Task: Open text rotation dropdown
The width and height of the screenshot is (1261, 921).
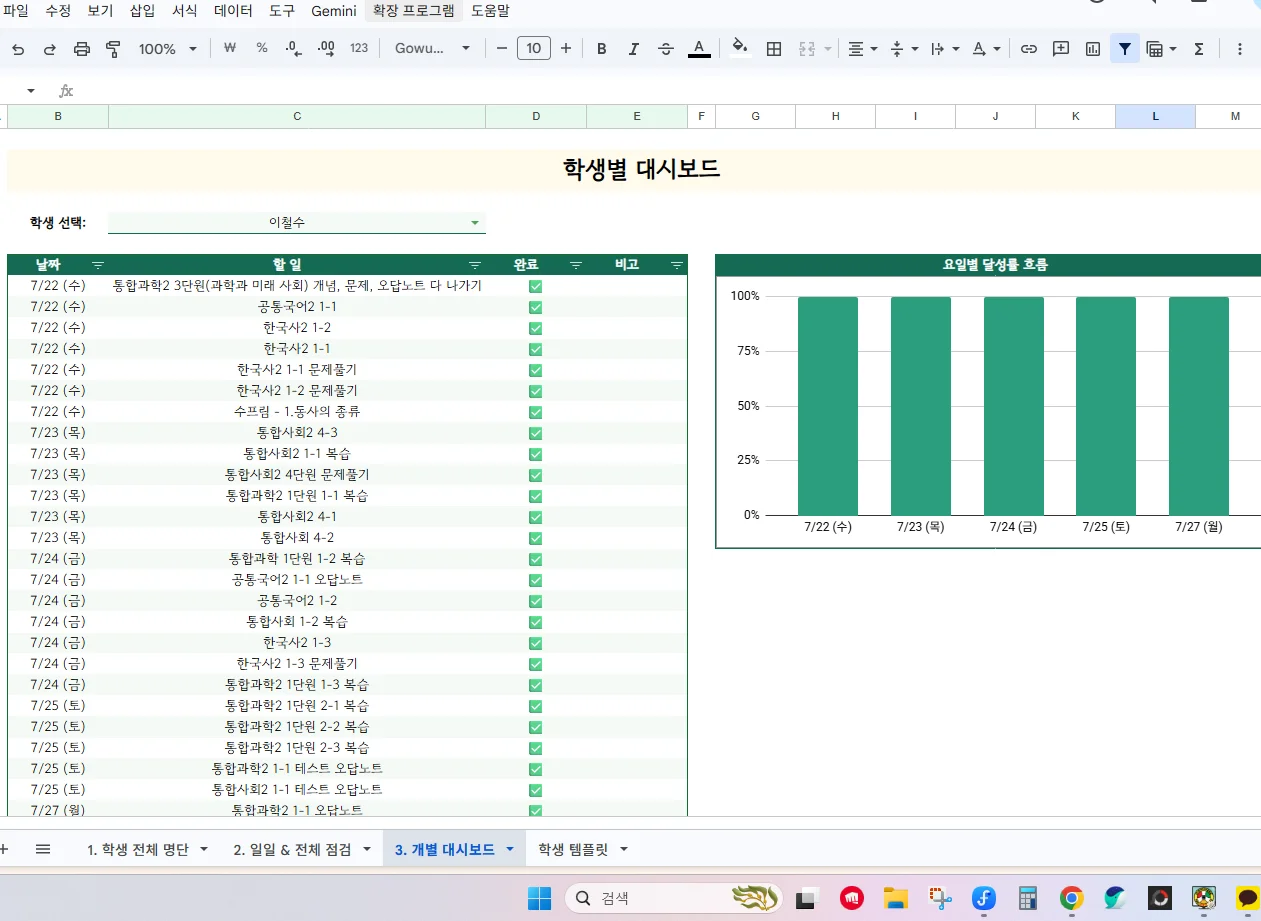Action: click(x=986, y=48)
